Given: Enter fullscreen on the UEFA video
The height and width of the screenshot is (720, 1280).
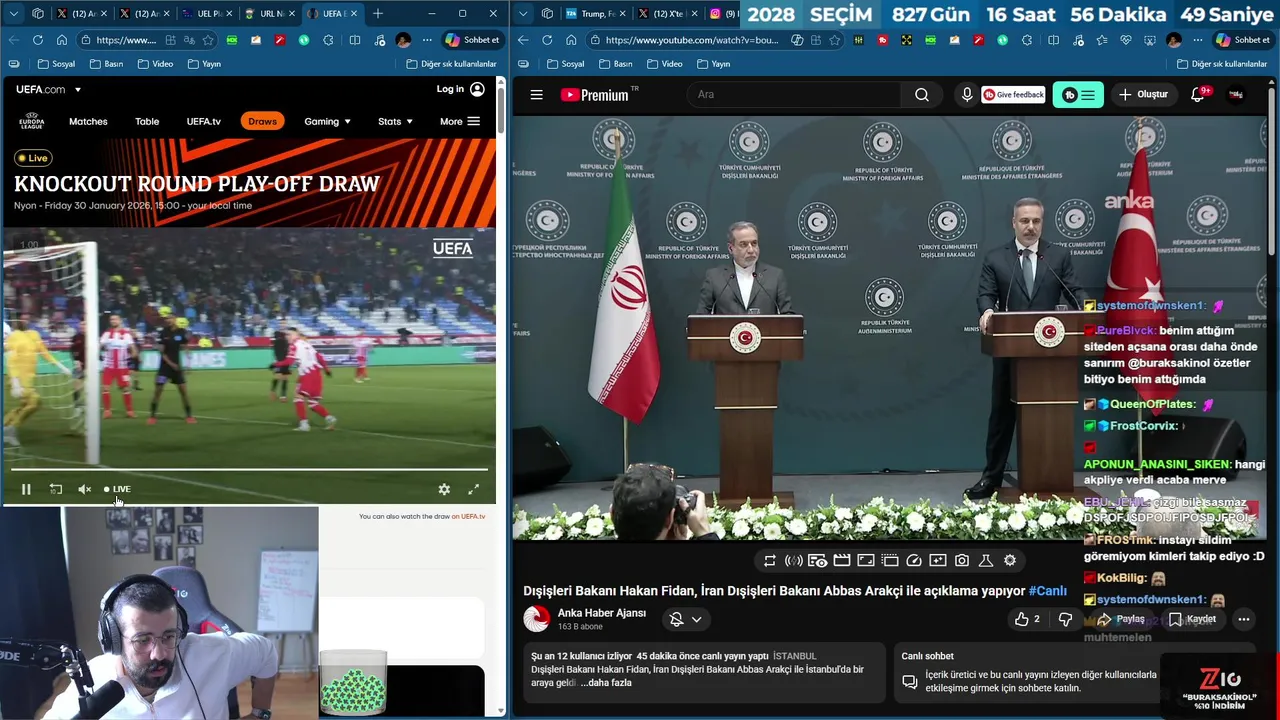Looking at the screenshot, I should (473, 489).
